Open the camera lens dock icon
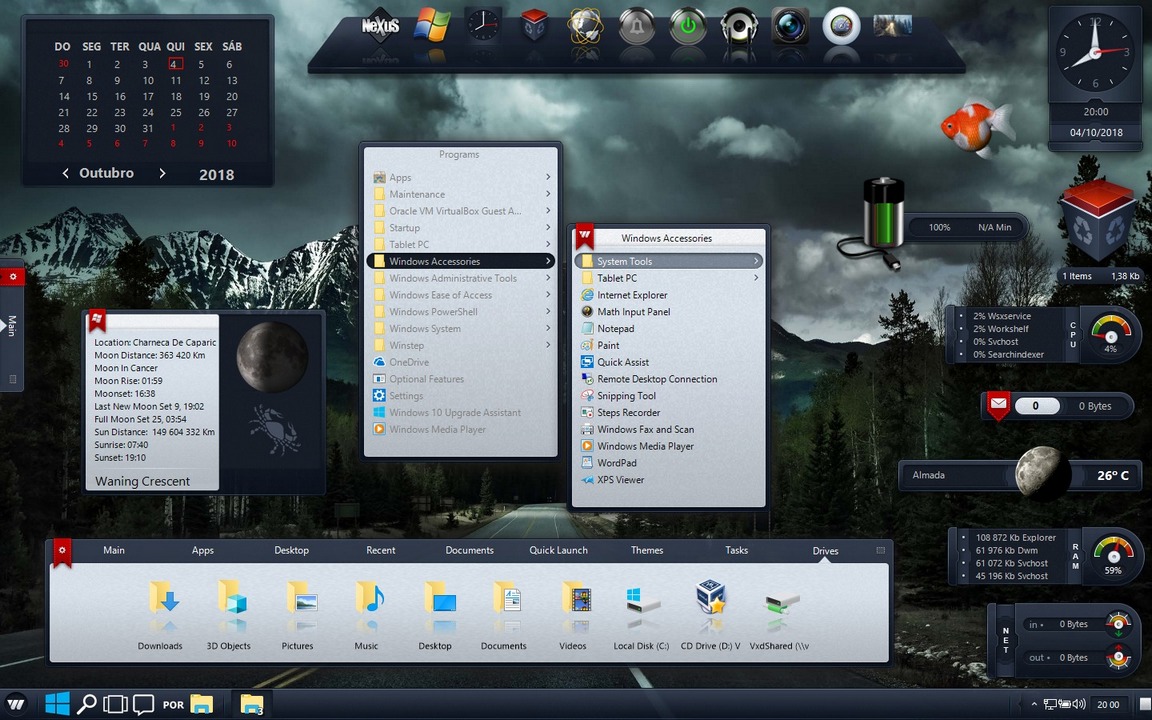The image size is (1152, 720). point(791,26)
